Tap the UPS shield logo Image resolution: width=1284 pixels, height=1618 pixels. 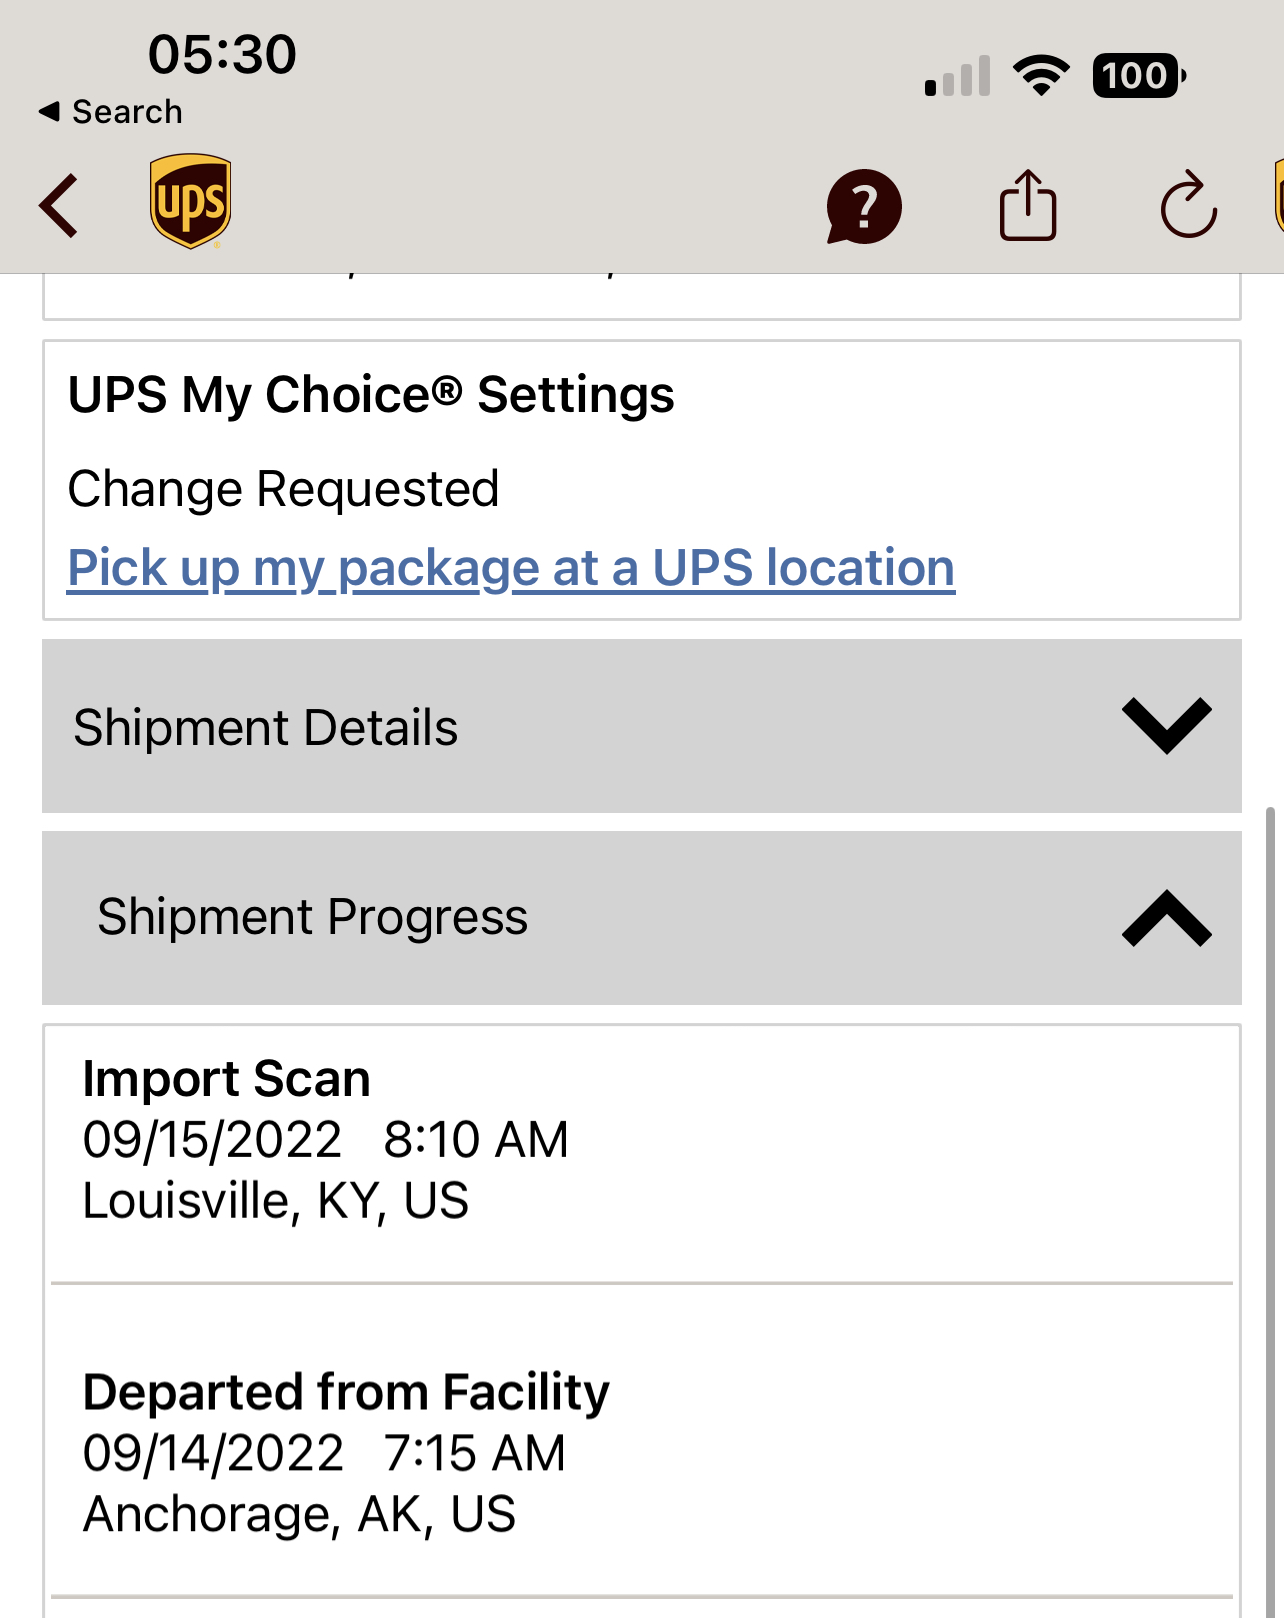pos(190,201)
